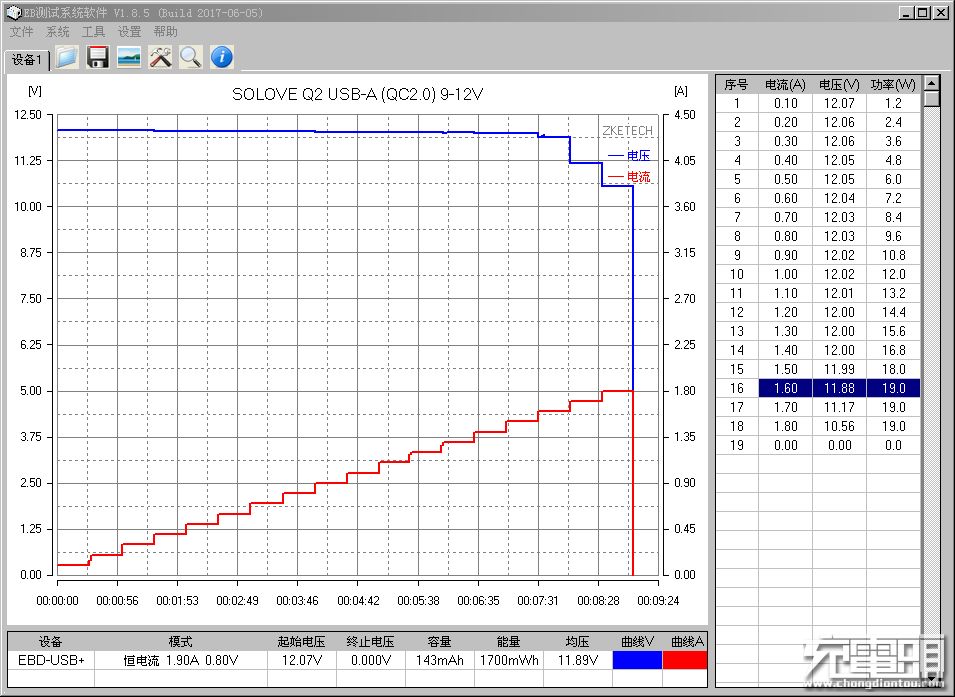
Task: Switch to the 设备1 tab
Action: (x=26, y=60)
